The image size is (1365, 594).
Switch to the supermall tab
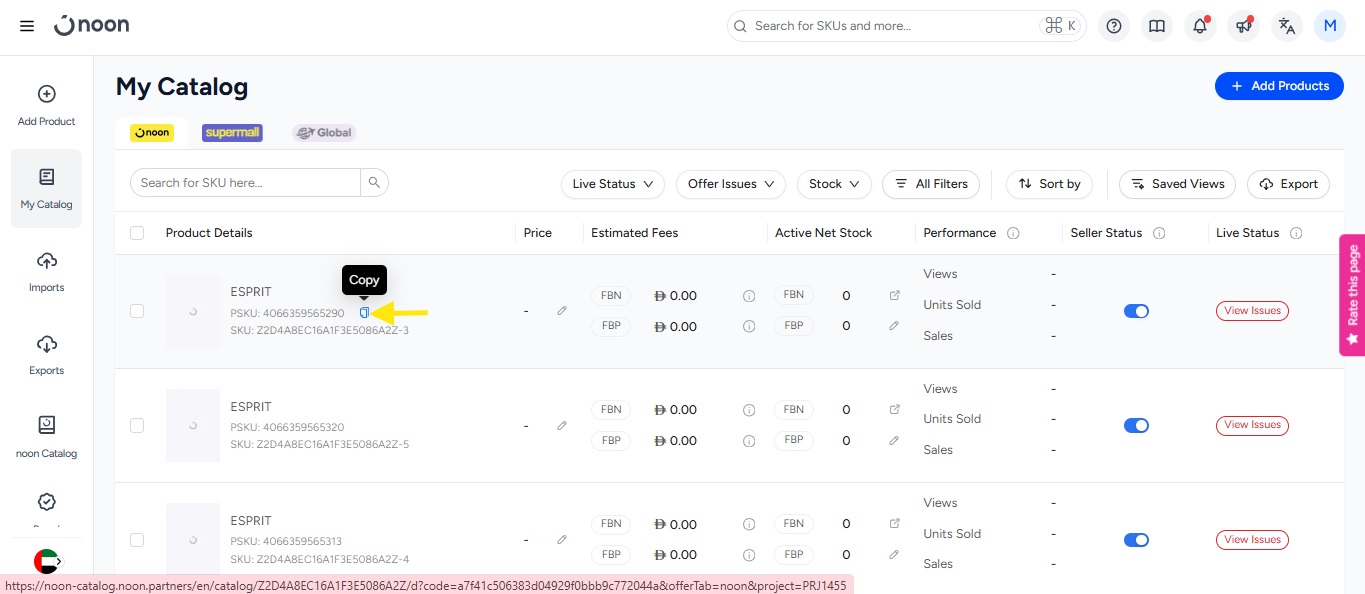[x=232, y=132]
